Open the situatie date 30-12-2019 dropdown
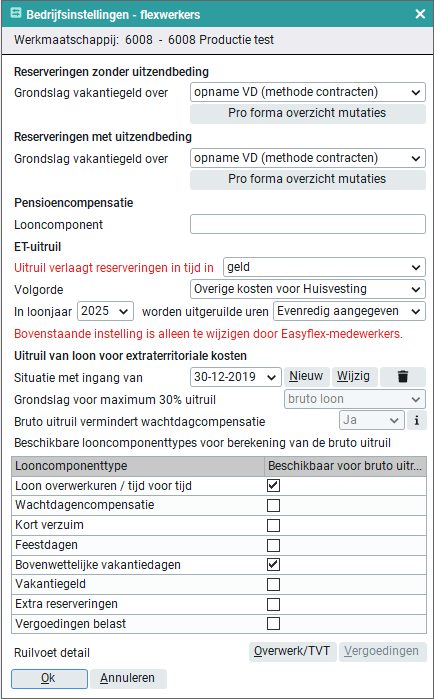The height and width of the screenshot is (699, 434). click(236, 377)
